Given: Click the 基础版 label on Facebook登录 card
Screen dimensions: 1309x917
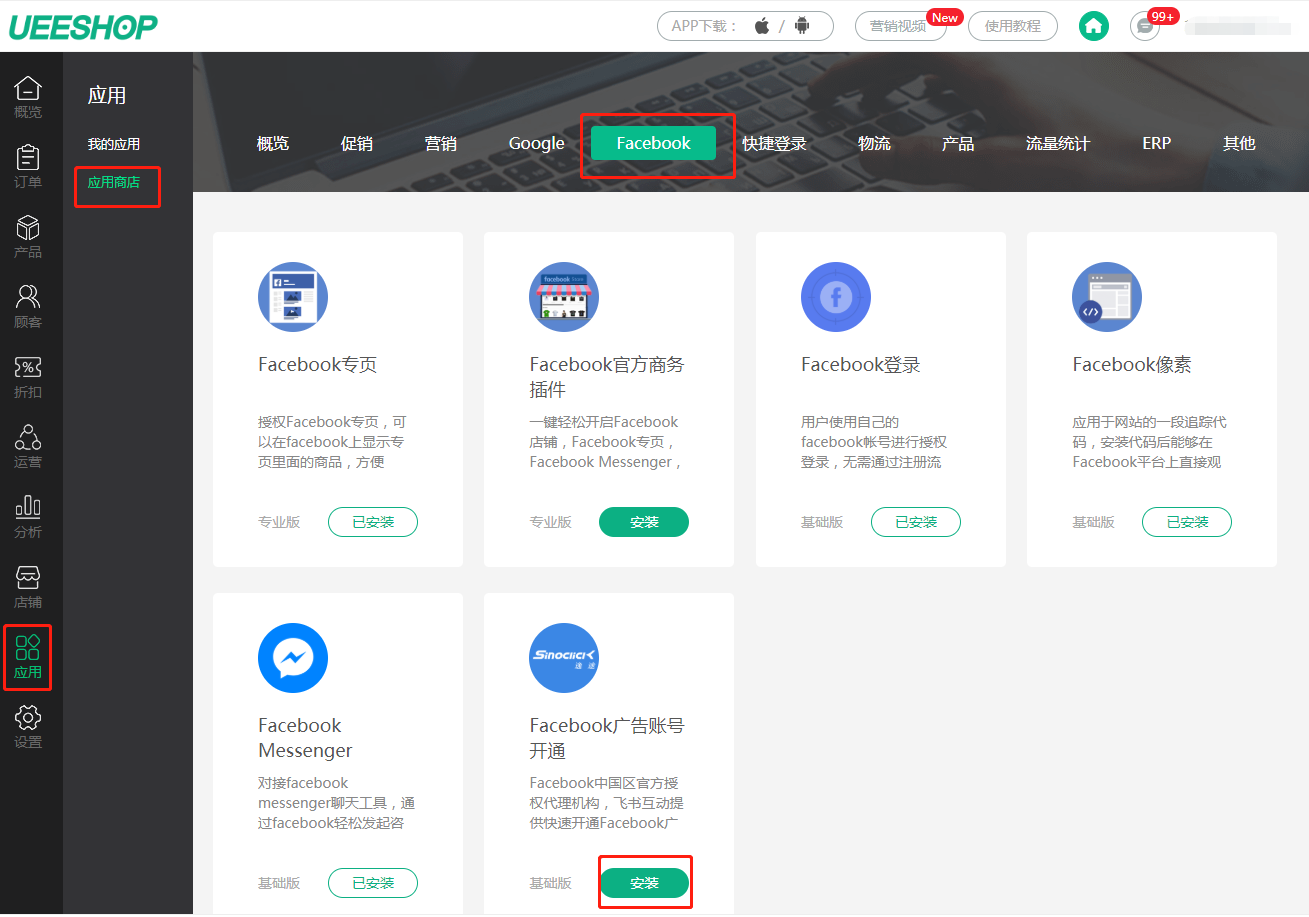Looking at the screenshot, I should 822,522.
